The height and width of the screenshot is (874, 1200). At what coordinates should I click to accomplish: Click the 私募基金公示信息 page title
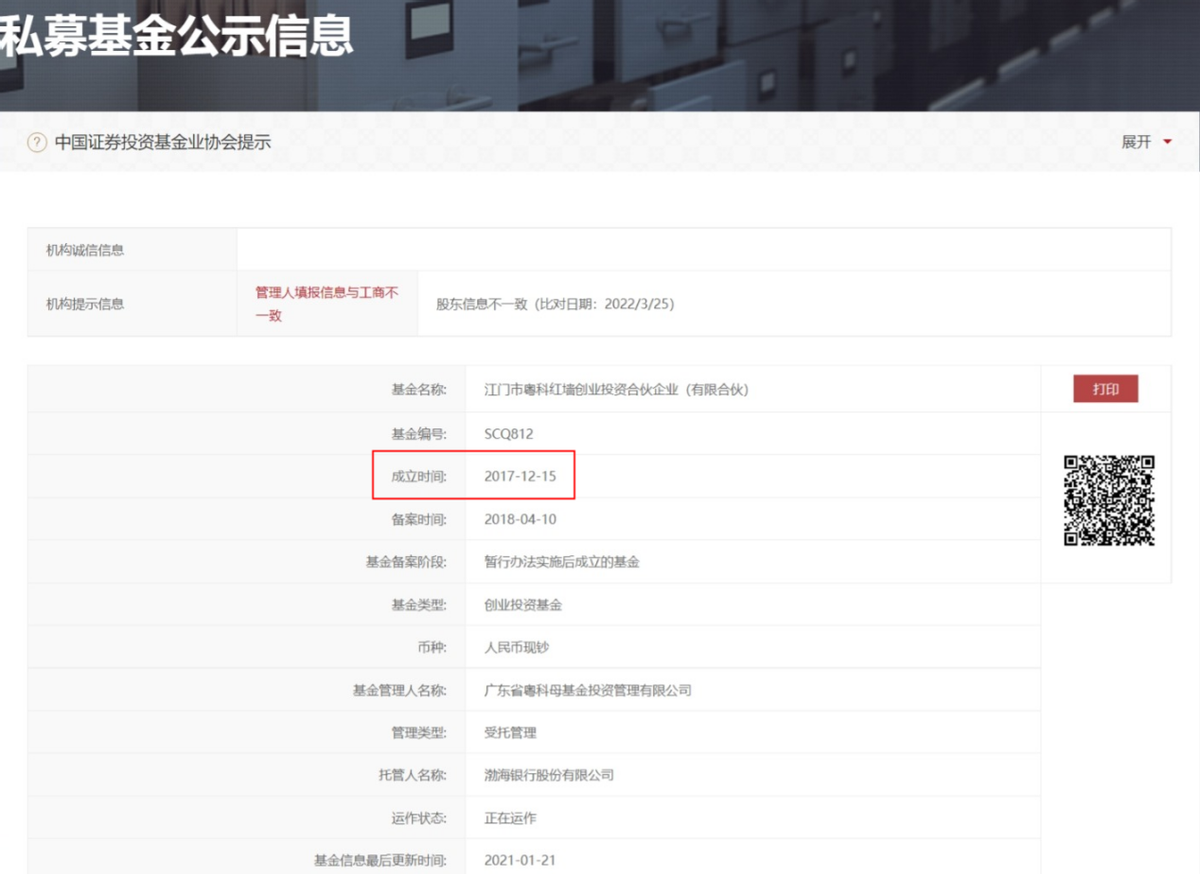tap(176, 37)
